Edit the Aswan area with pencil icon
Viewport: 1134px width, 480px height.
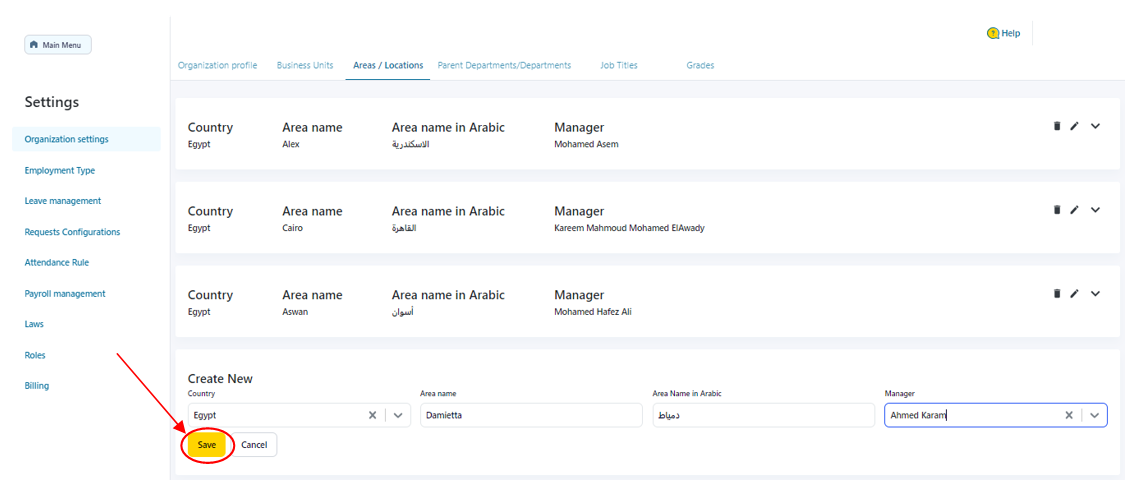[x=1074, y=293]
